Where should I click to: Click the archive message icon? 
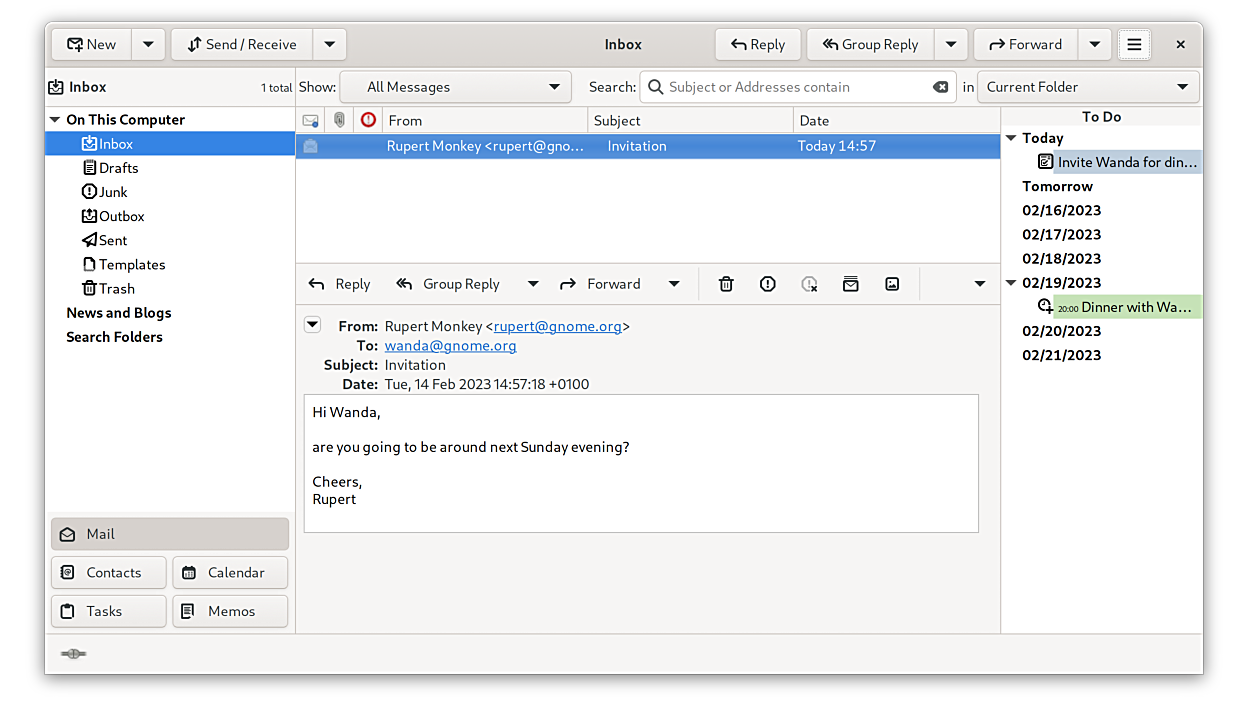(850, 284)
